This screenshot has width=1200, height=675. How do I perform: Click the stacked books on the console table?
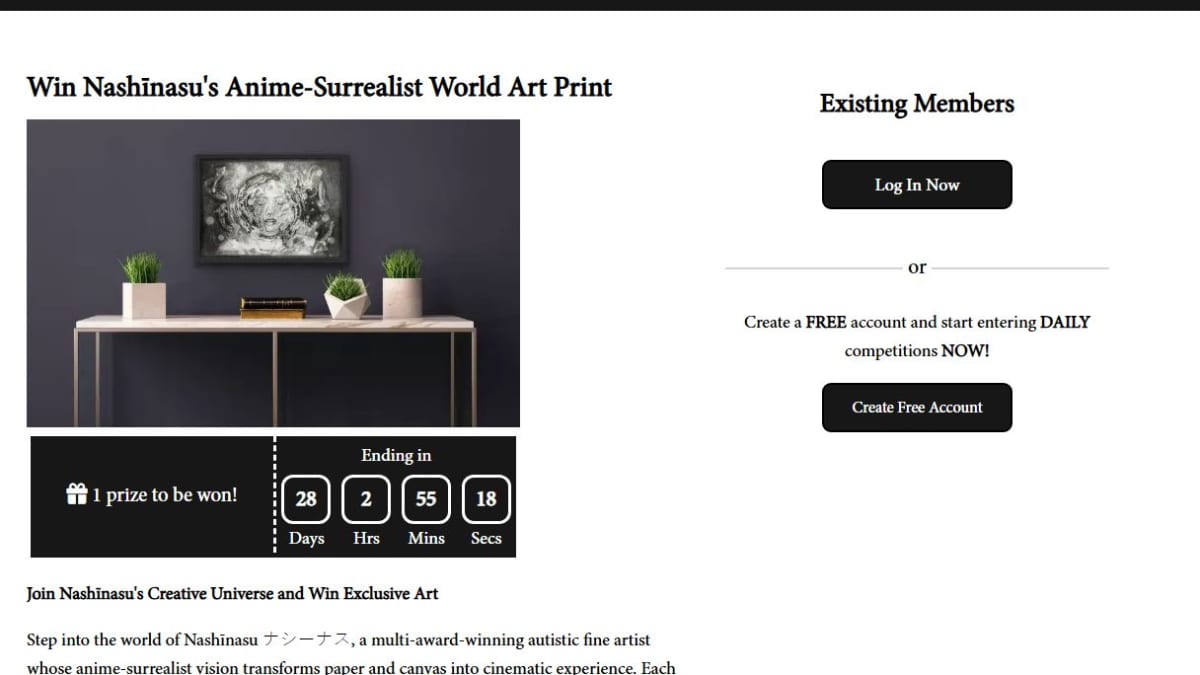pyautogui.click(x=273, y=307)
